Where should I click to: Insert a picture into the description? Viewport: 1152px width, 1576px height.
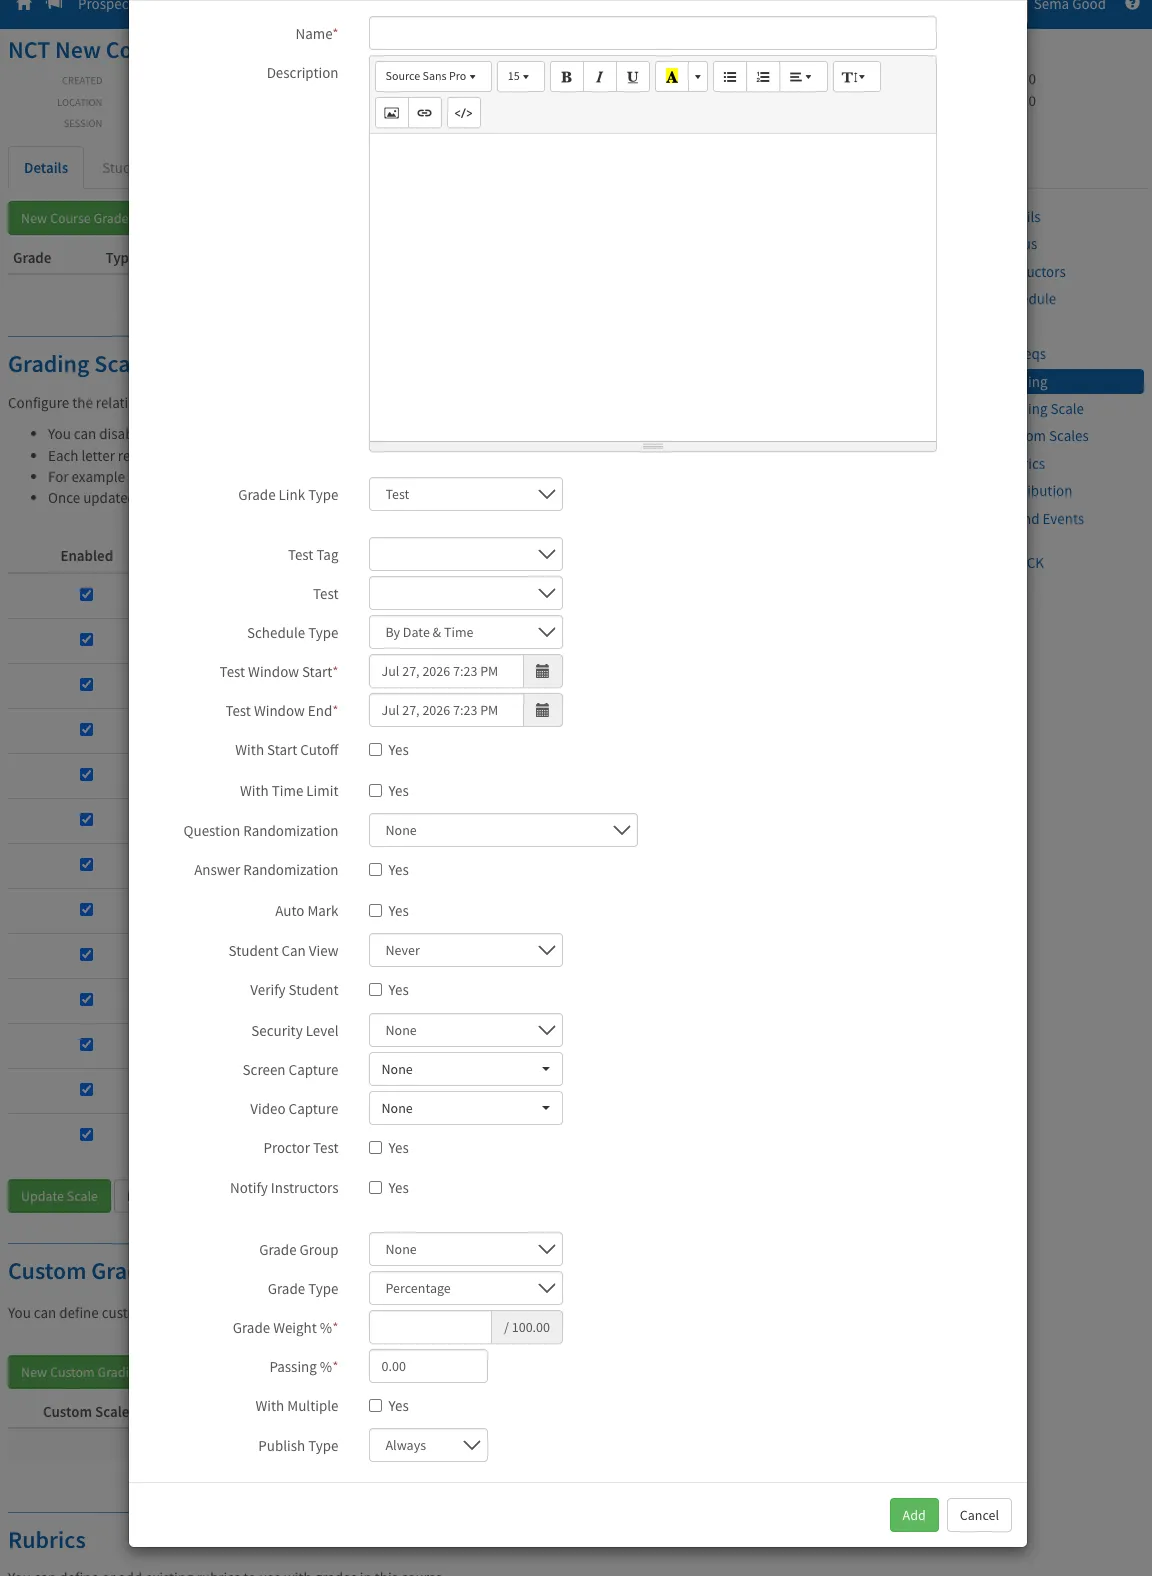click(392, 113)
